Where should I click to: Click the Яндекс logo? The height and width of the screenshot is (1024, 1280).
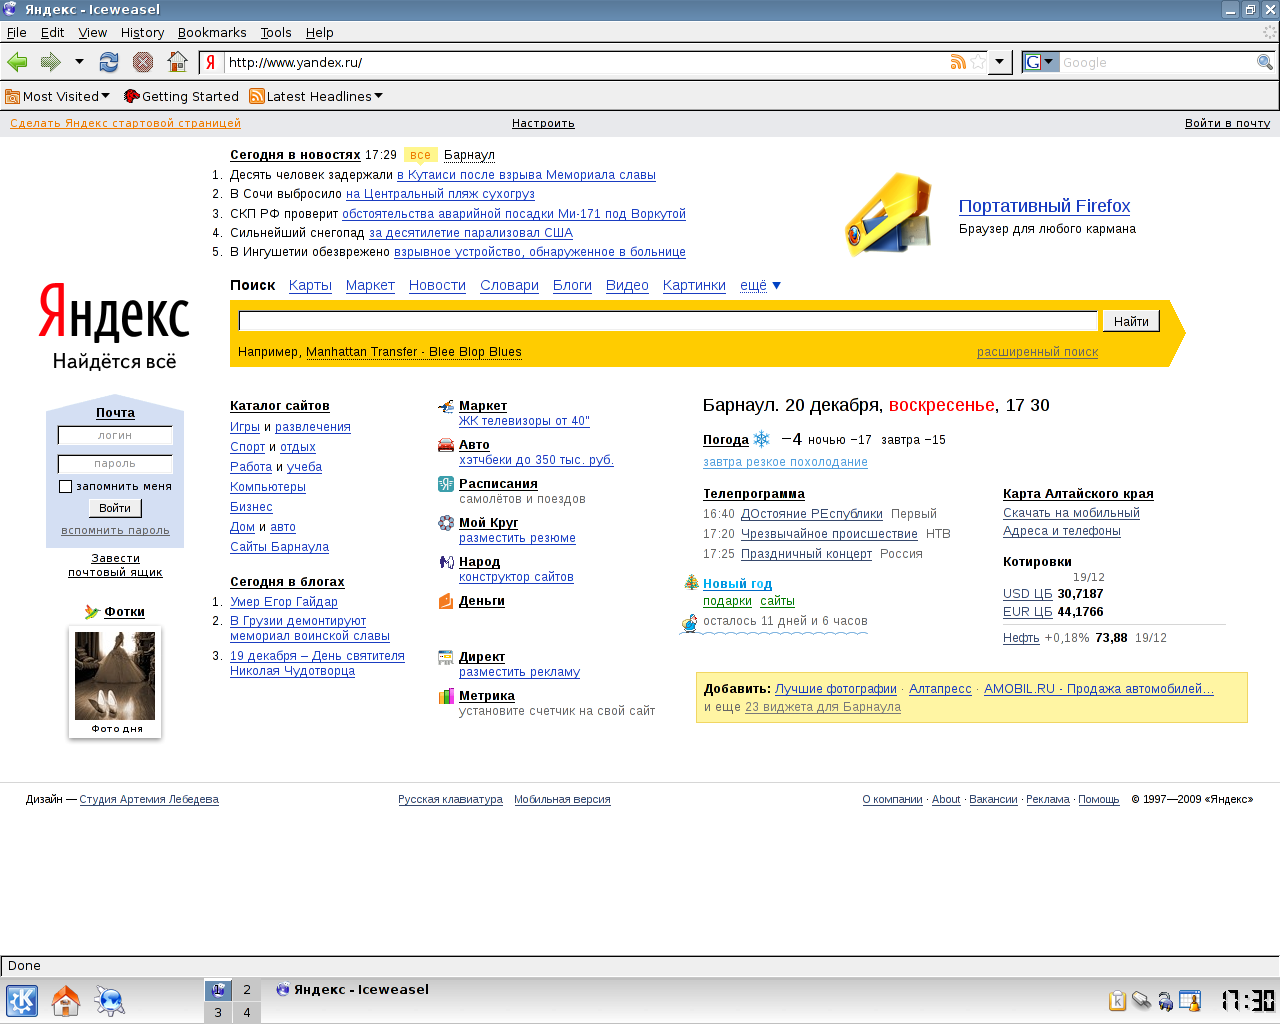point(114,312)
